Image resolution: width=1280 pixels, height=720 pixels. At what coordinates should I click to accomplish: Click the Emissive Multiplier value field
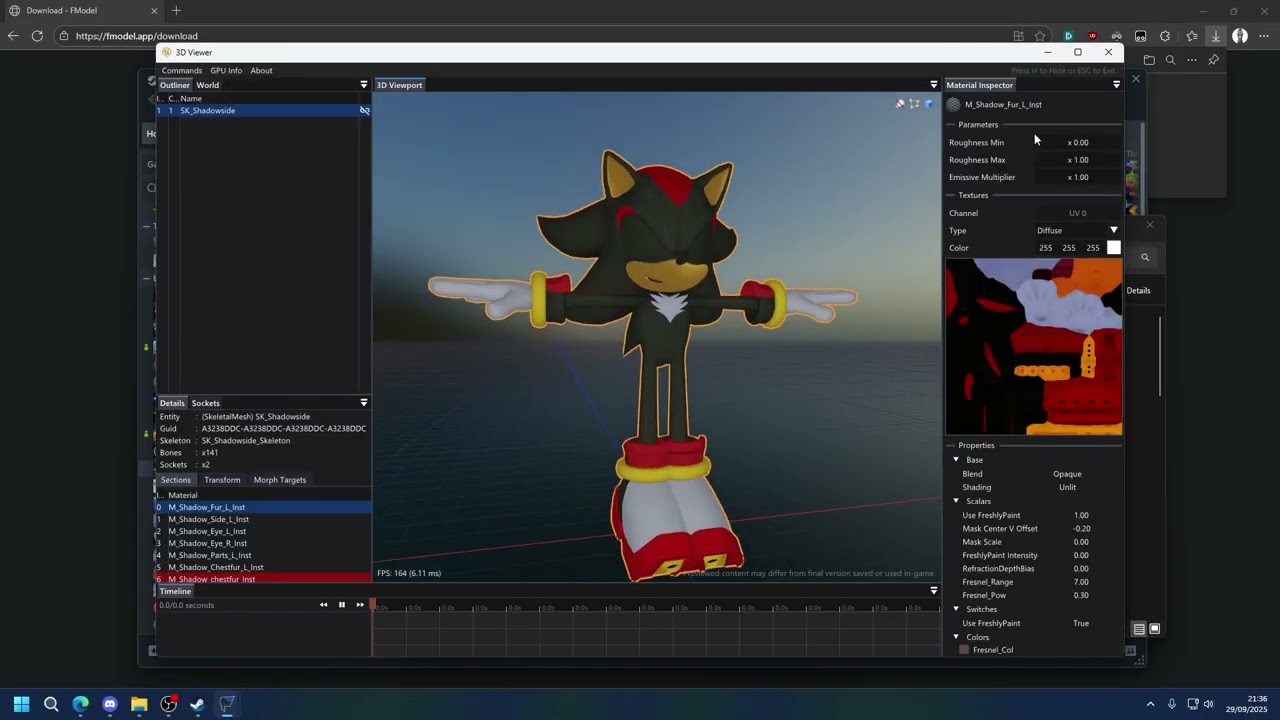[x=1078, y=177]
